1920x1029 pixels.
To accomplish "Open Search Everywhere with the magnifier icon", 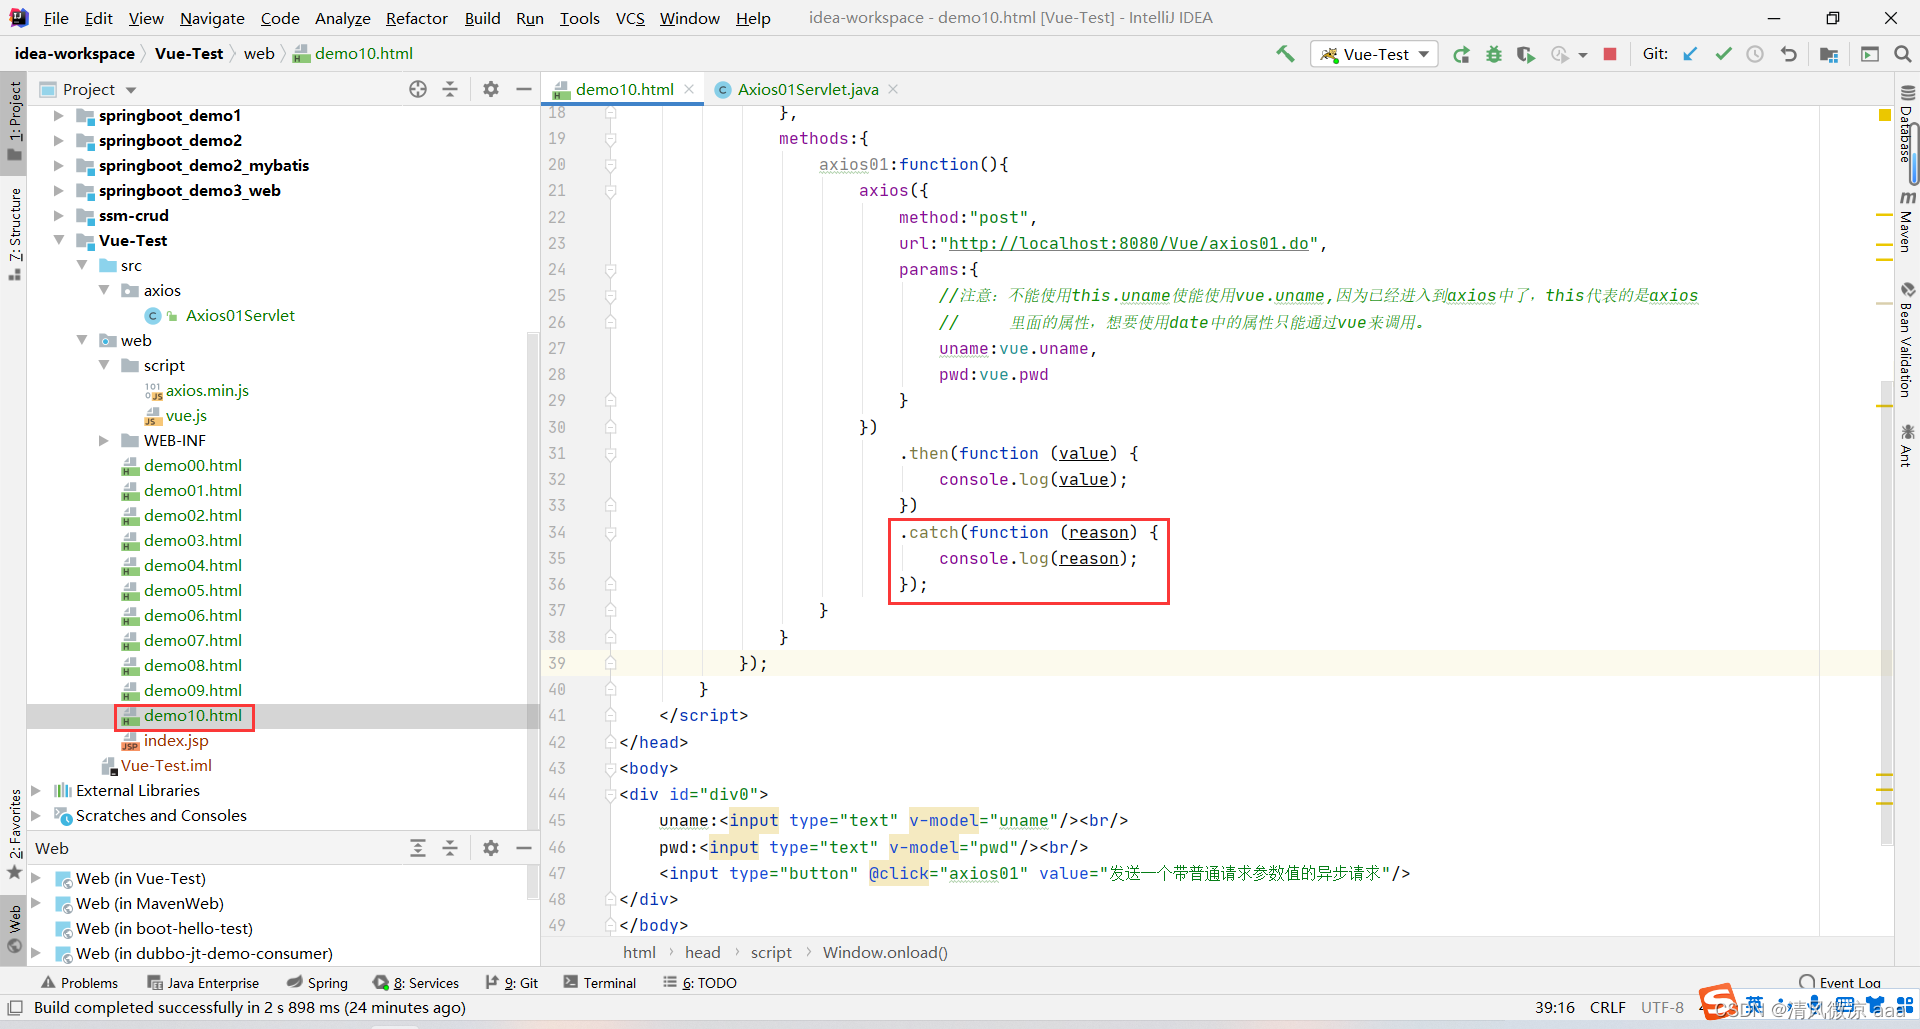I will pos(1903,54).
